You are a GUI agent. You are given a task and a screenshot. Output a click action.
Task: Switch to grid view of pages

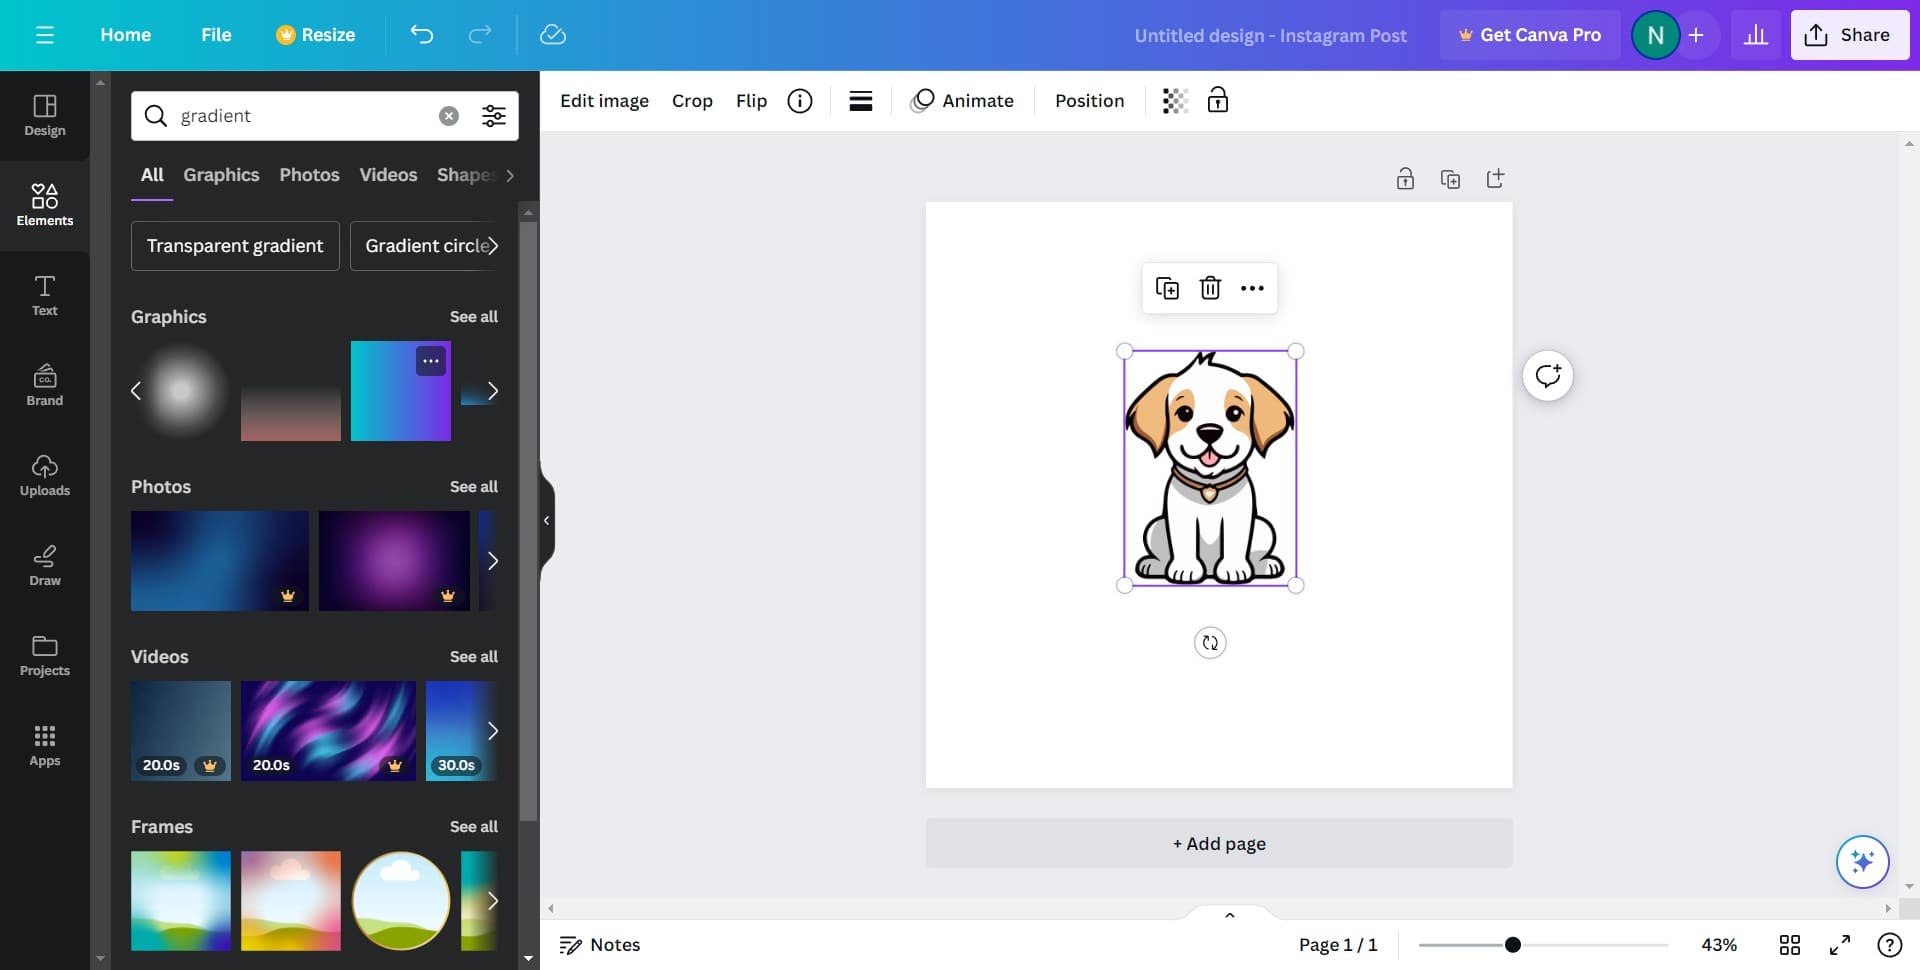click(x=1790, y=945)
